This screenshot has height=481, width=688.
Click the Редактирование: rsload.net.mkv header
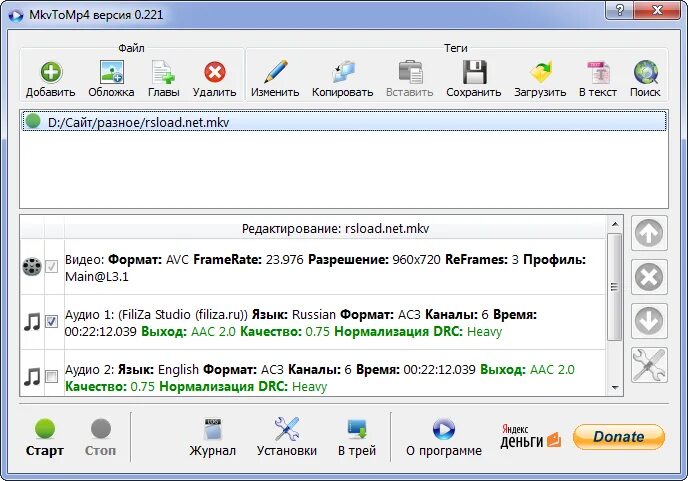tap(335, 229)
